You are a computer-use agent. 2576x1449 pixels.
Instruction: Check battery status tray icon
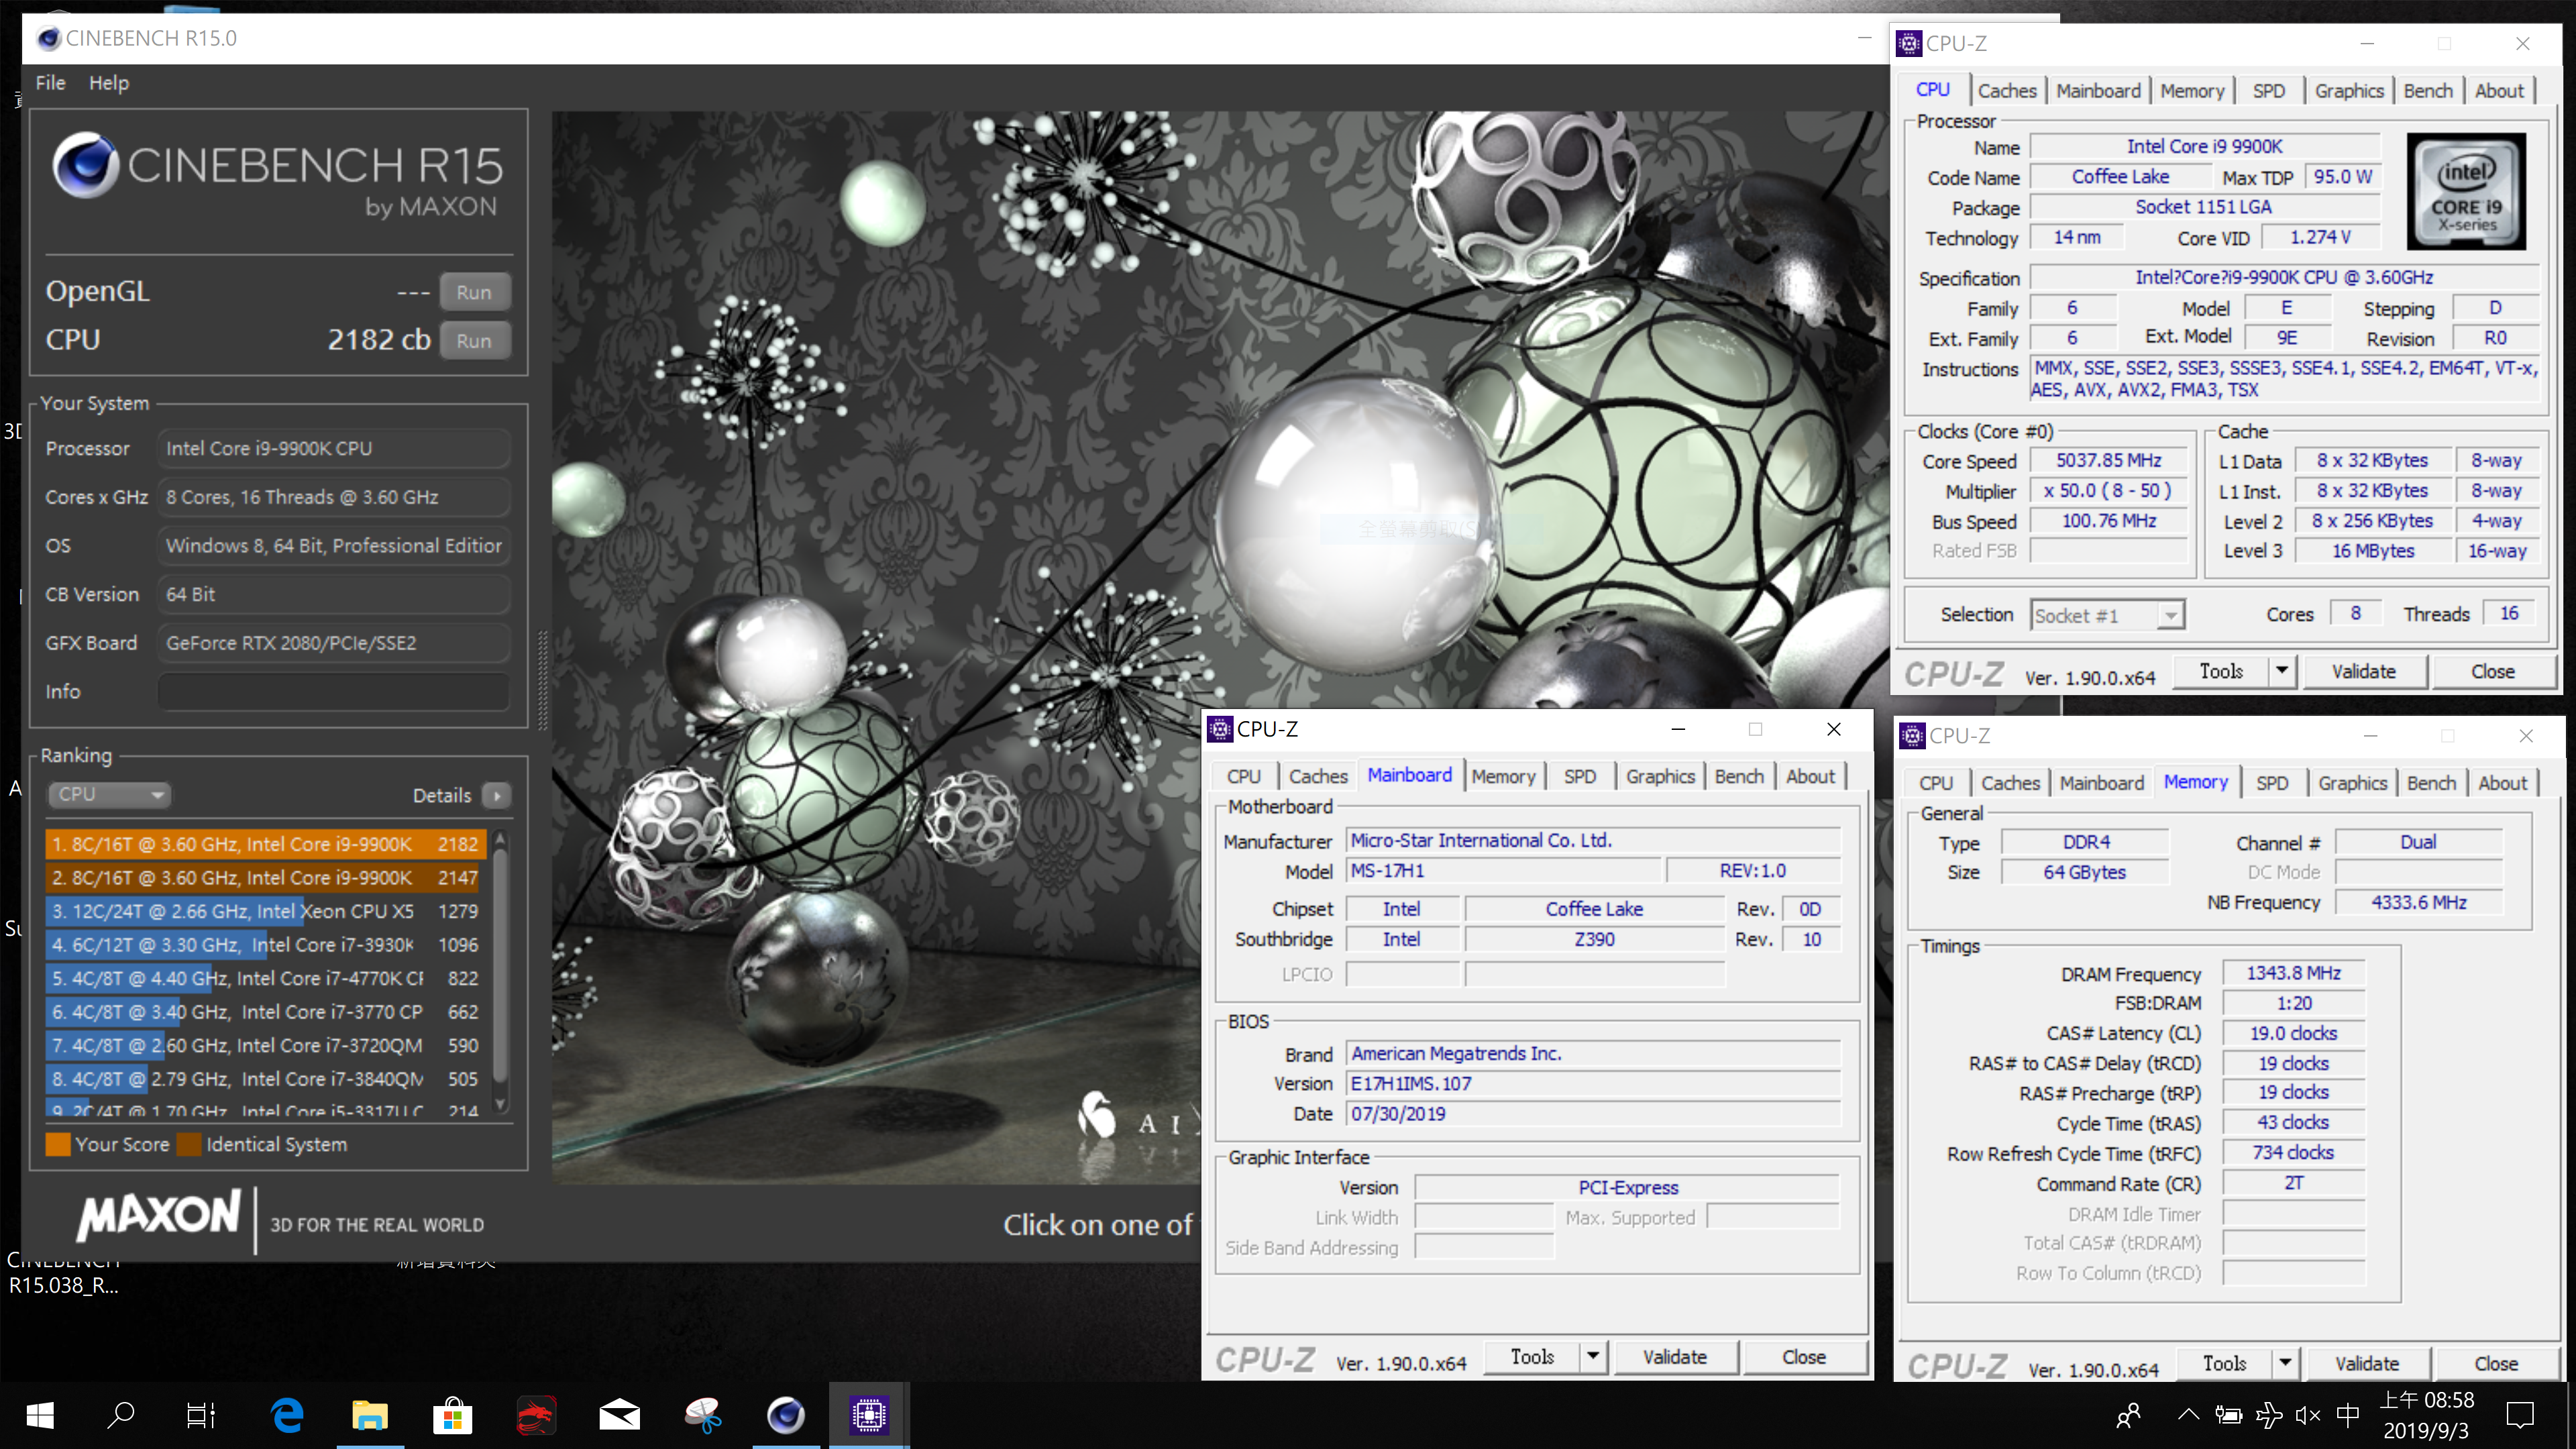(2228, 1415)
